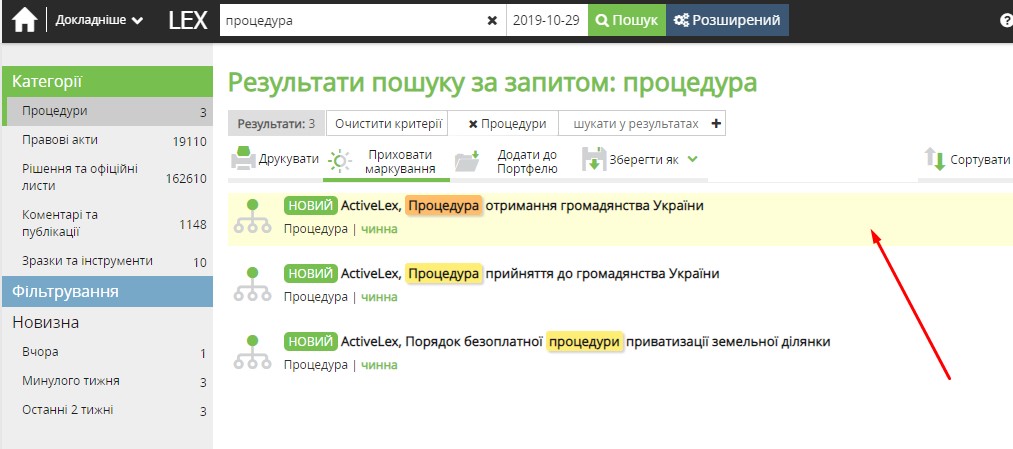The image size is (1013, 449).
Task: Select Правові акти category
Action: pos(60,140)
